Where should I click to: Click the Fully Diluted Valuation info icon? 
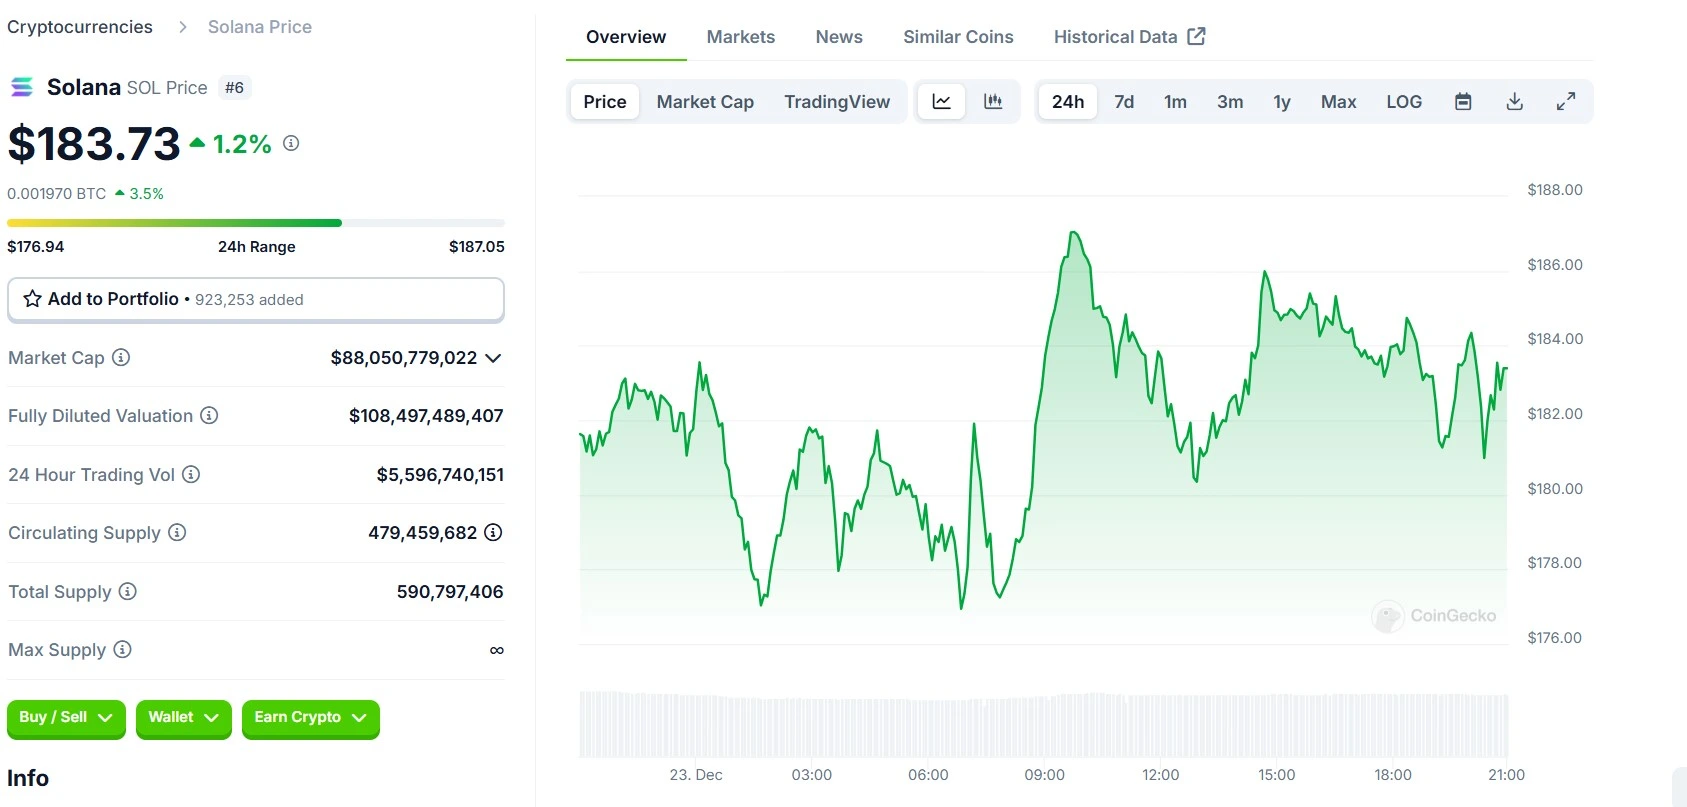pos(209,415)
